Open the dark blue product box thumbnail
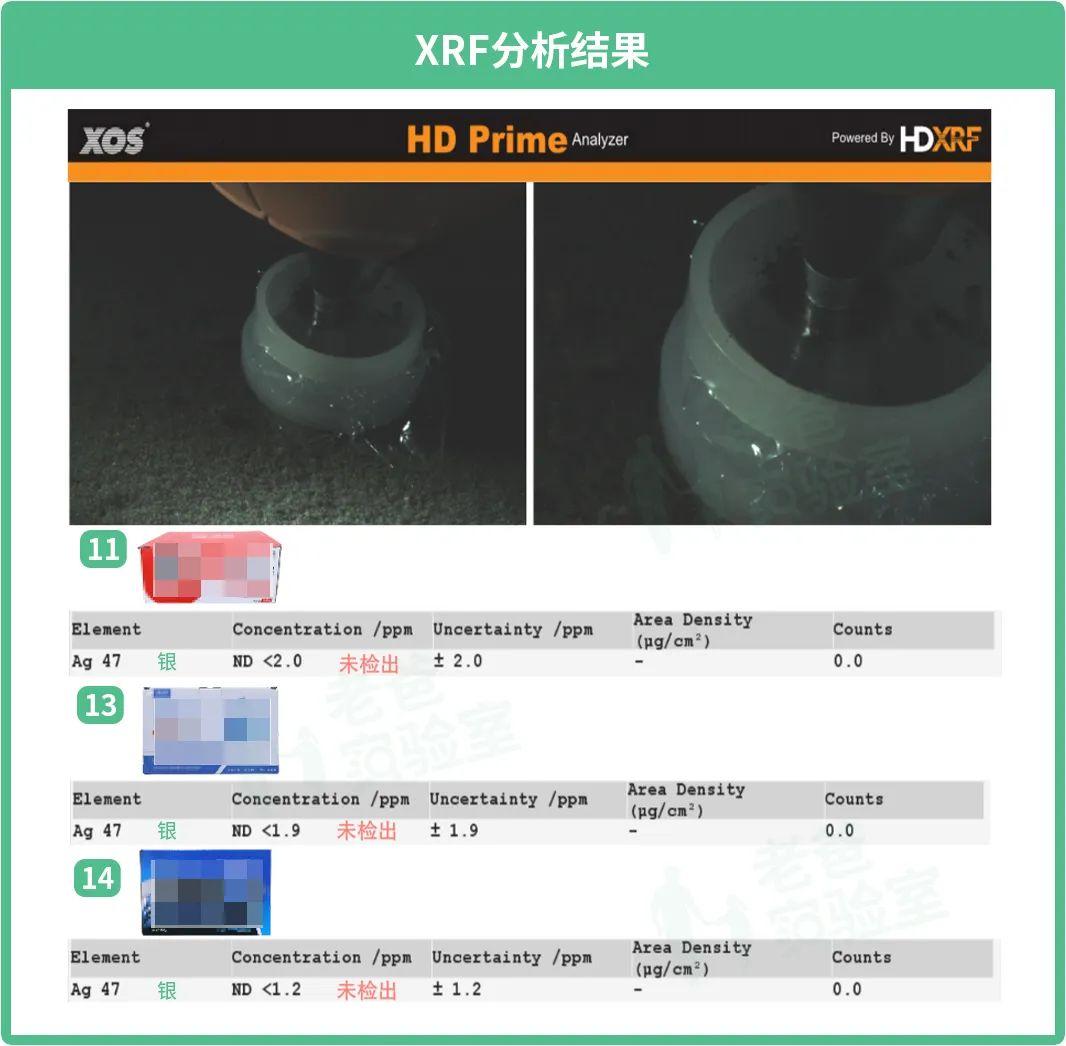 tap(205, 892)
